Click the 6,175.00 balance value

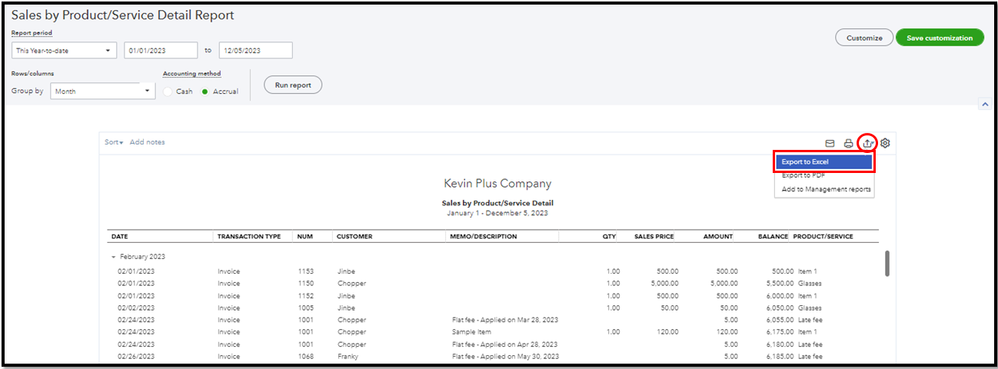coord(779,332)
